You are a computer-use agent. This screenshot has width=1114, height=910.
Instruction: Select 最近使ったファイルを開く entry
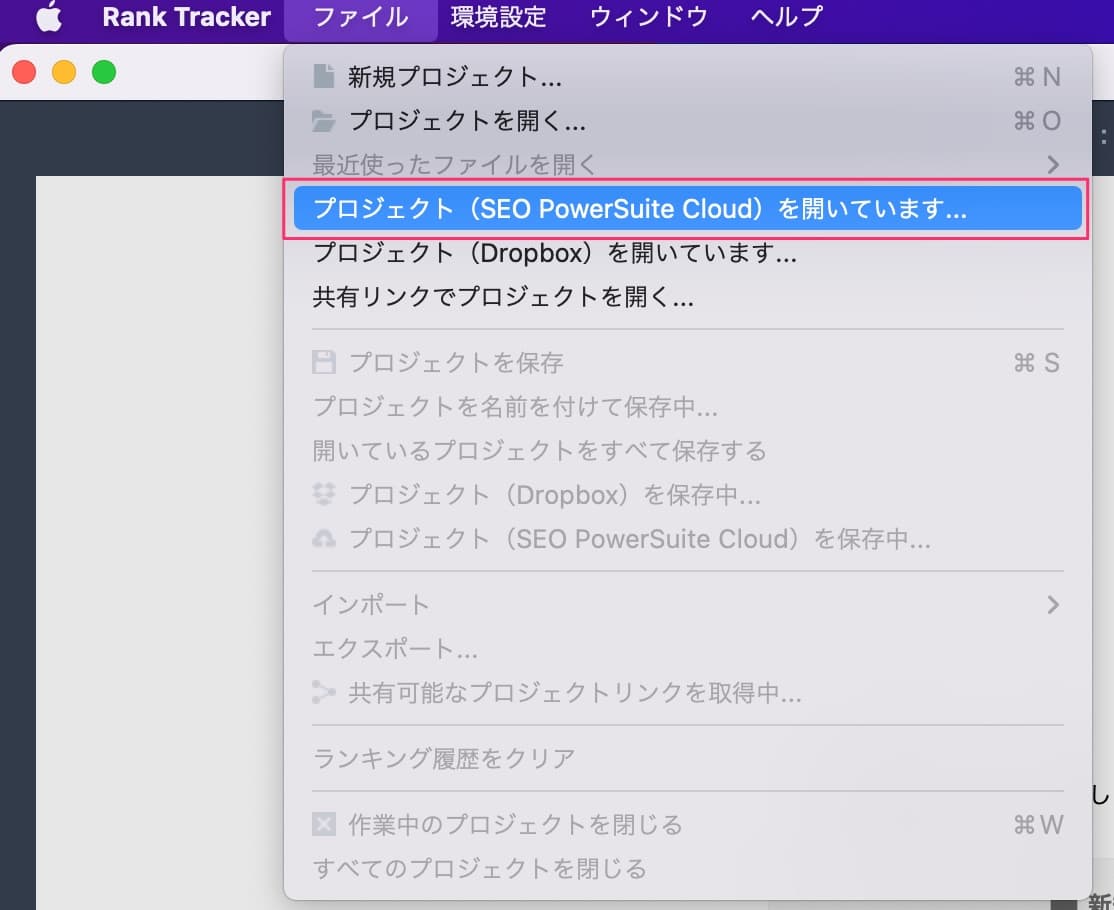tap(687, 165)
